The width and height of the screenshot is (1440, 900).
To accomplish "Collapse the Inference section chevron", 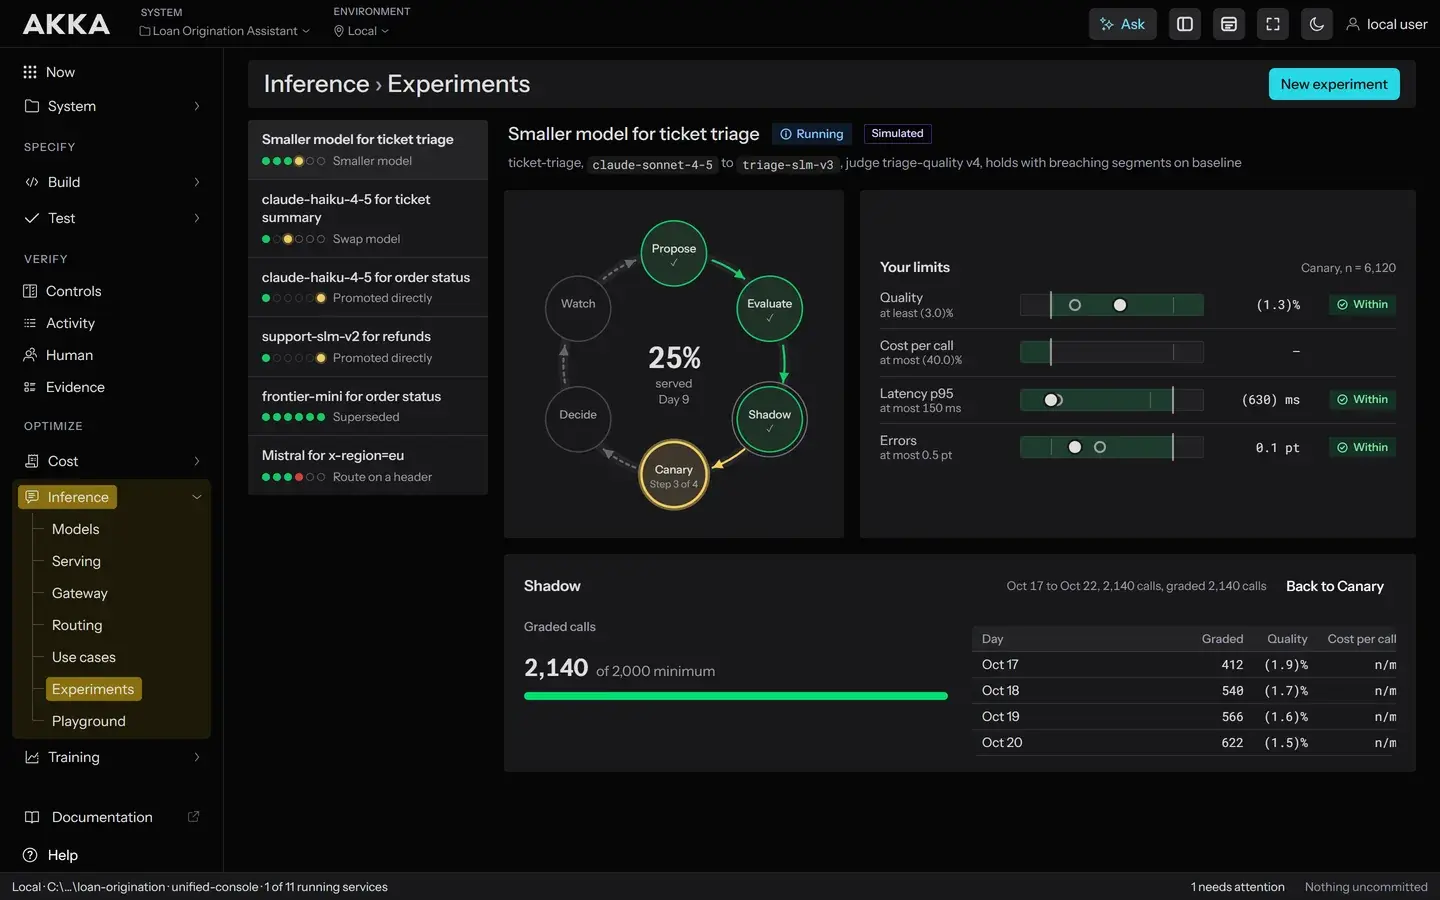I will point(197,497).
